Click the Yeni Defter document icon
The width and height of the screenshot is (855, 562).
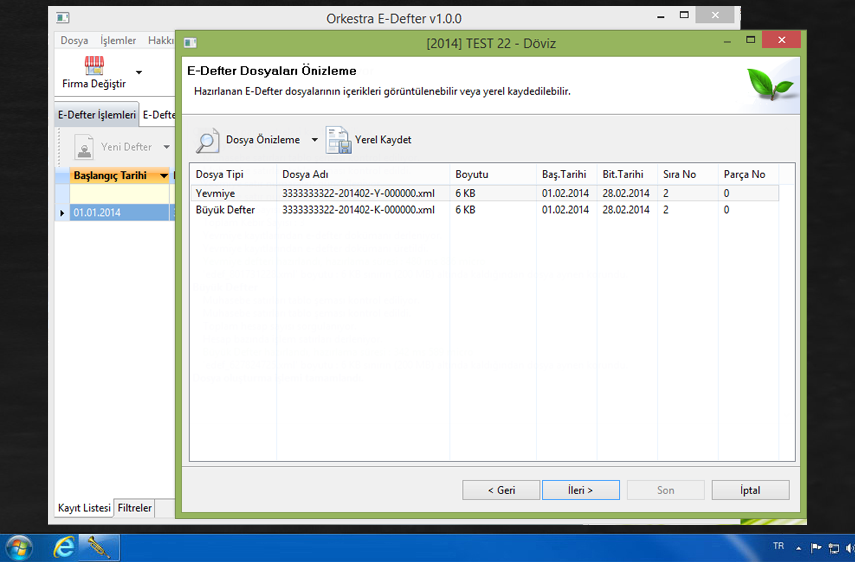coord(85,147)
